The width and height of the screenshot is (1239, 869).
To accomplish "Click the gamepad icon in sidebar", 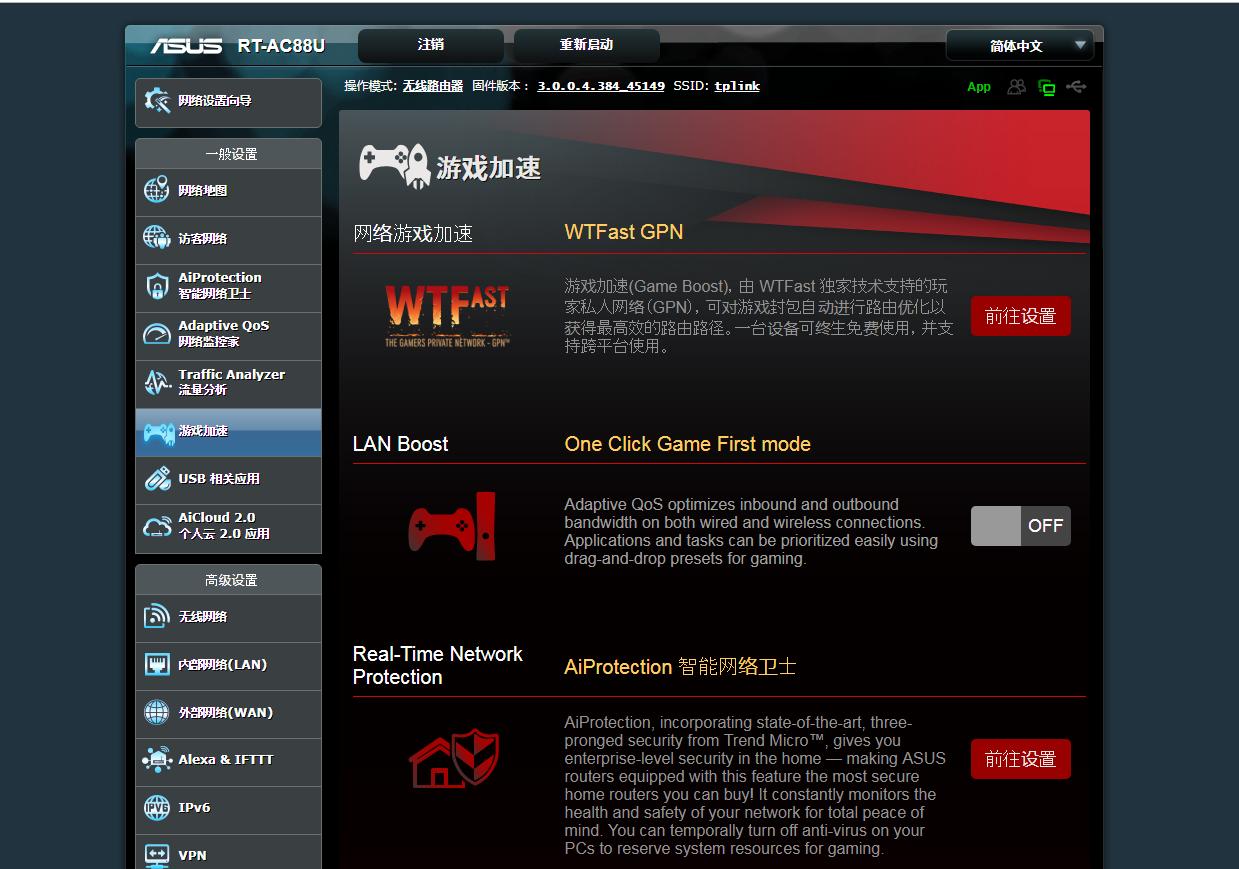I will pos(158,432).
